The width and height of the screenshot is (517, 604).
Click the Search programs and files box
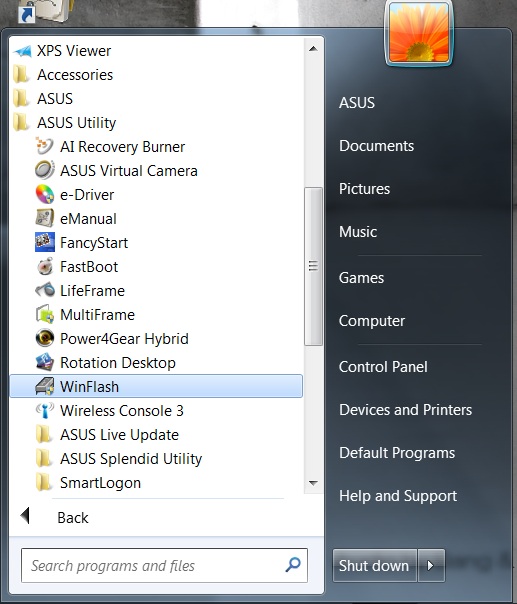[x=164, y=565]
